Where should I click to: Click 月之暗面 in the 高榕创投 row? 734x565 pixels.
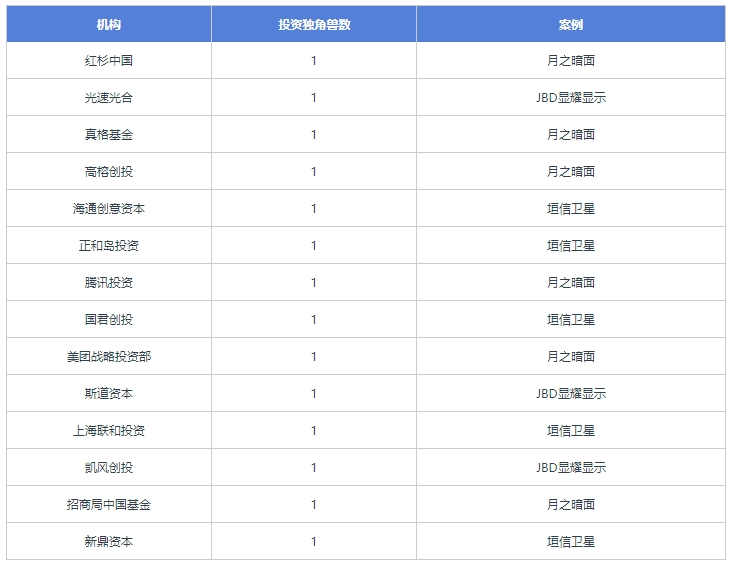tap(571, 171)
